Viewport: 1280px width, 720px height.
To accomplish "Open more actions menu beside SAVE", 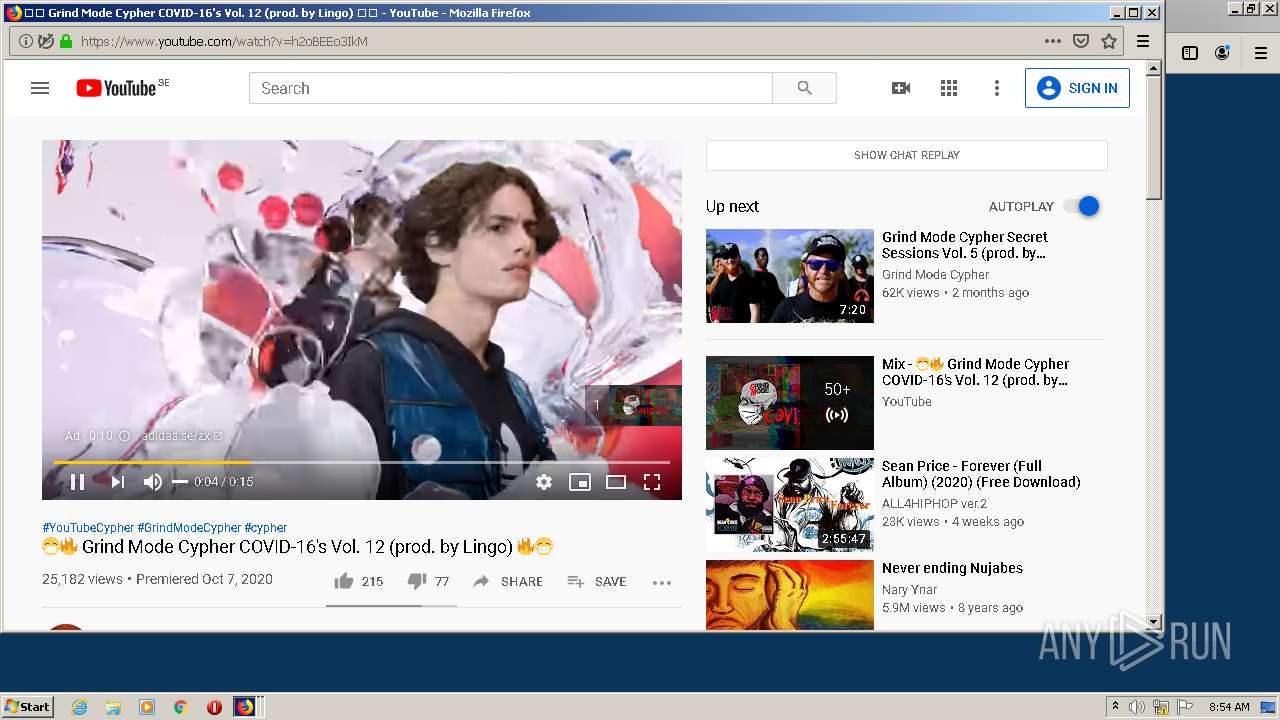I will point(662,582).
